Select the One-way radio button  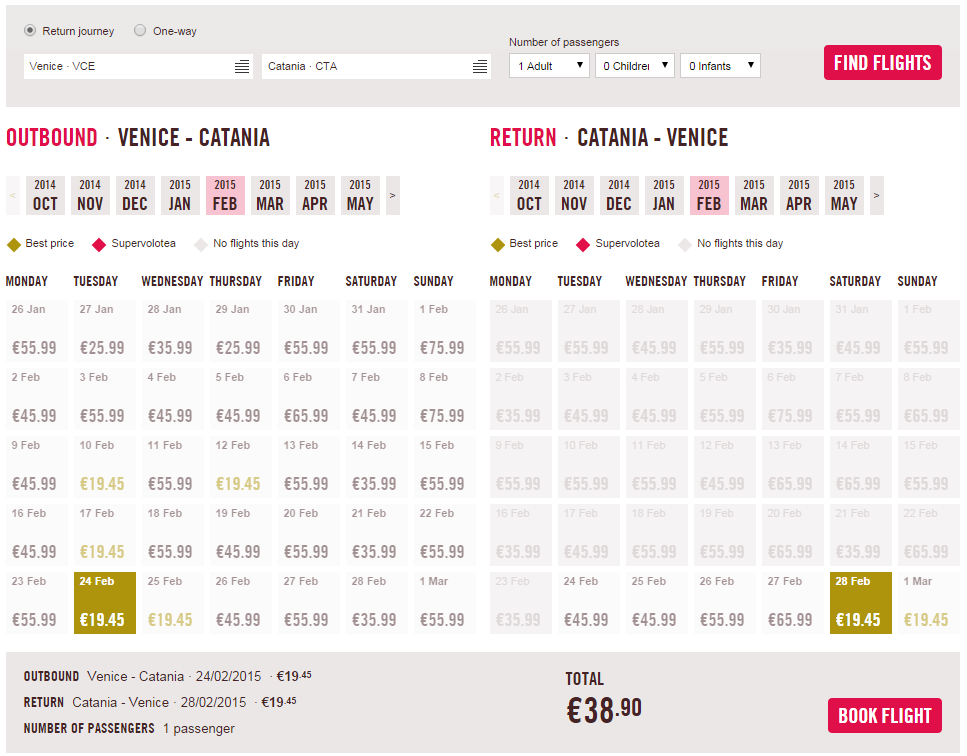pyautogui.click(x=140, y=30)
